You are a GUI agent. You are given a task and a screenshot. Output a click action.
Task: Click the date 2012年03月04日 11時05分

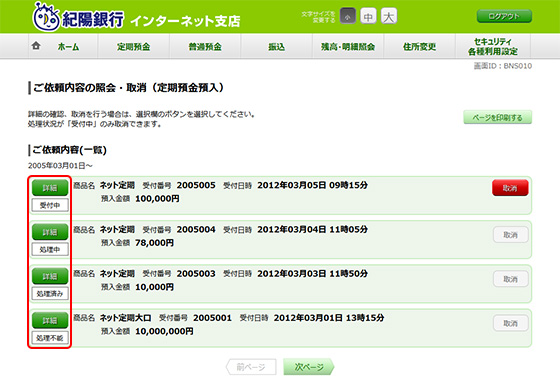click(312, 230)
